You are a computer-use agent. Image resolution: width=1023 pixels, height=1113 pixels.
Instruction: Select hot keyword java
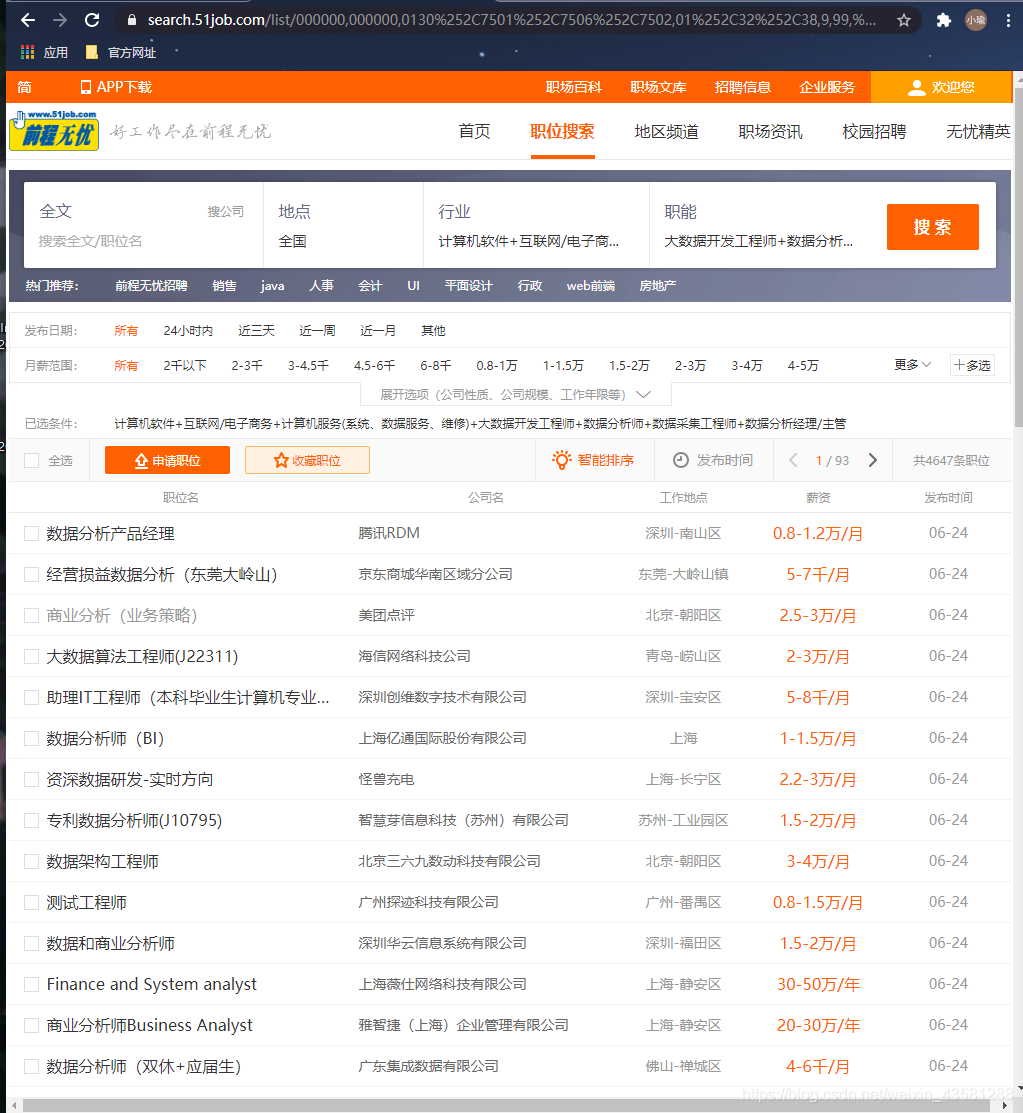(x=272, y=285)
